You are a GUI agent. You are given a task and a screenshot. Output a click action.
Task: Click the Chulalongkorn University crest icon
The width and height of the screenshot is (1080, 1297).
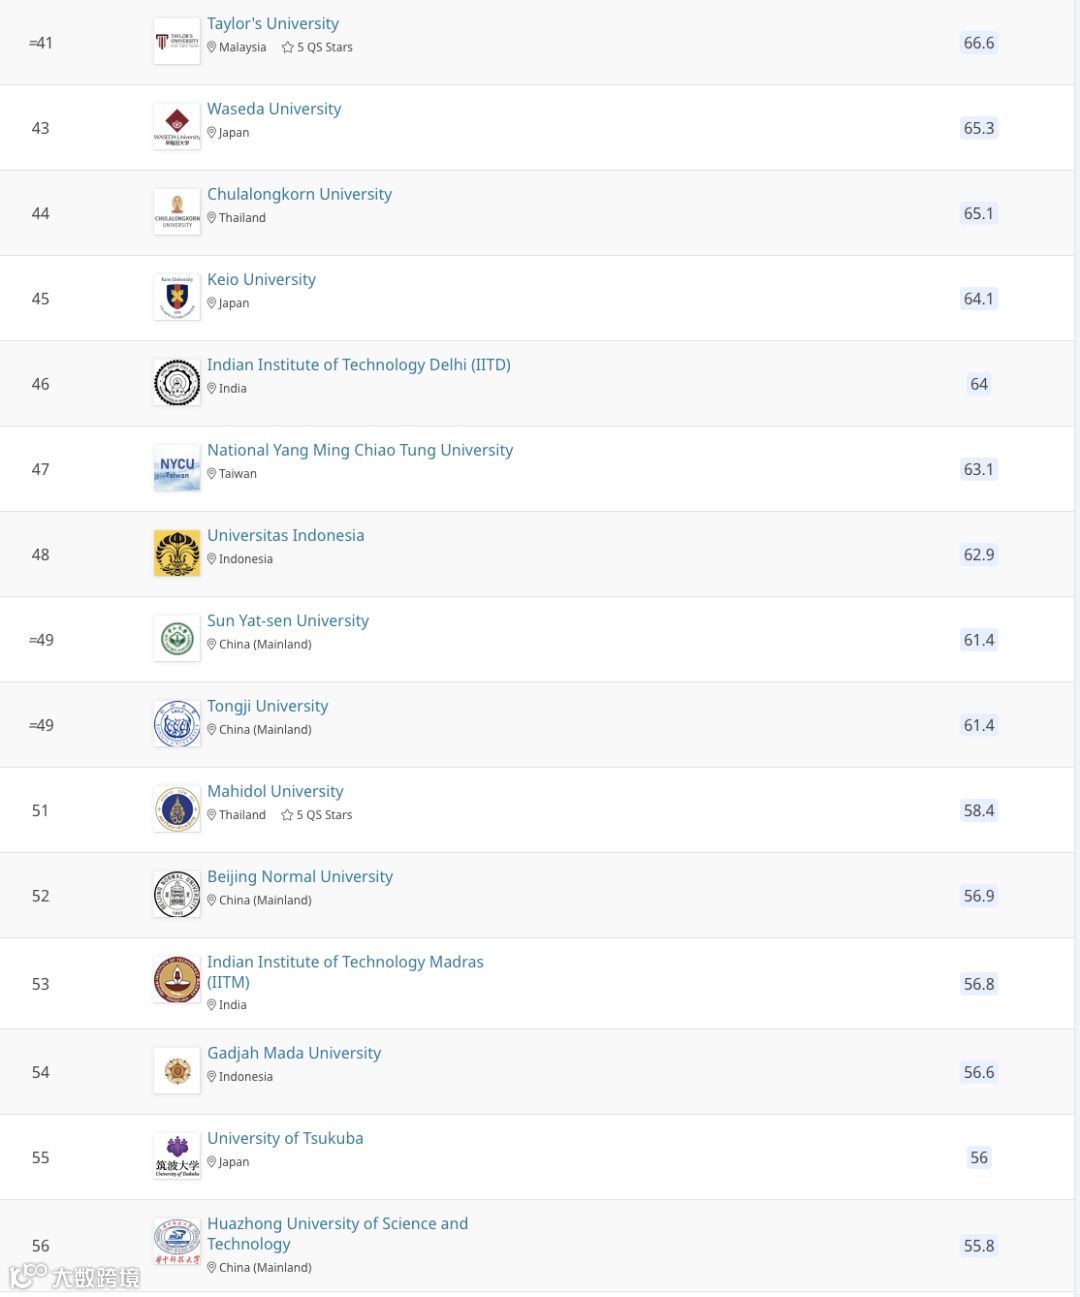[x=177, y=212]
